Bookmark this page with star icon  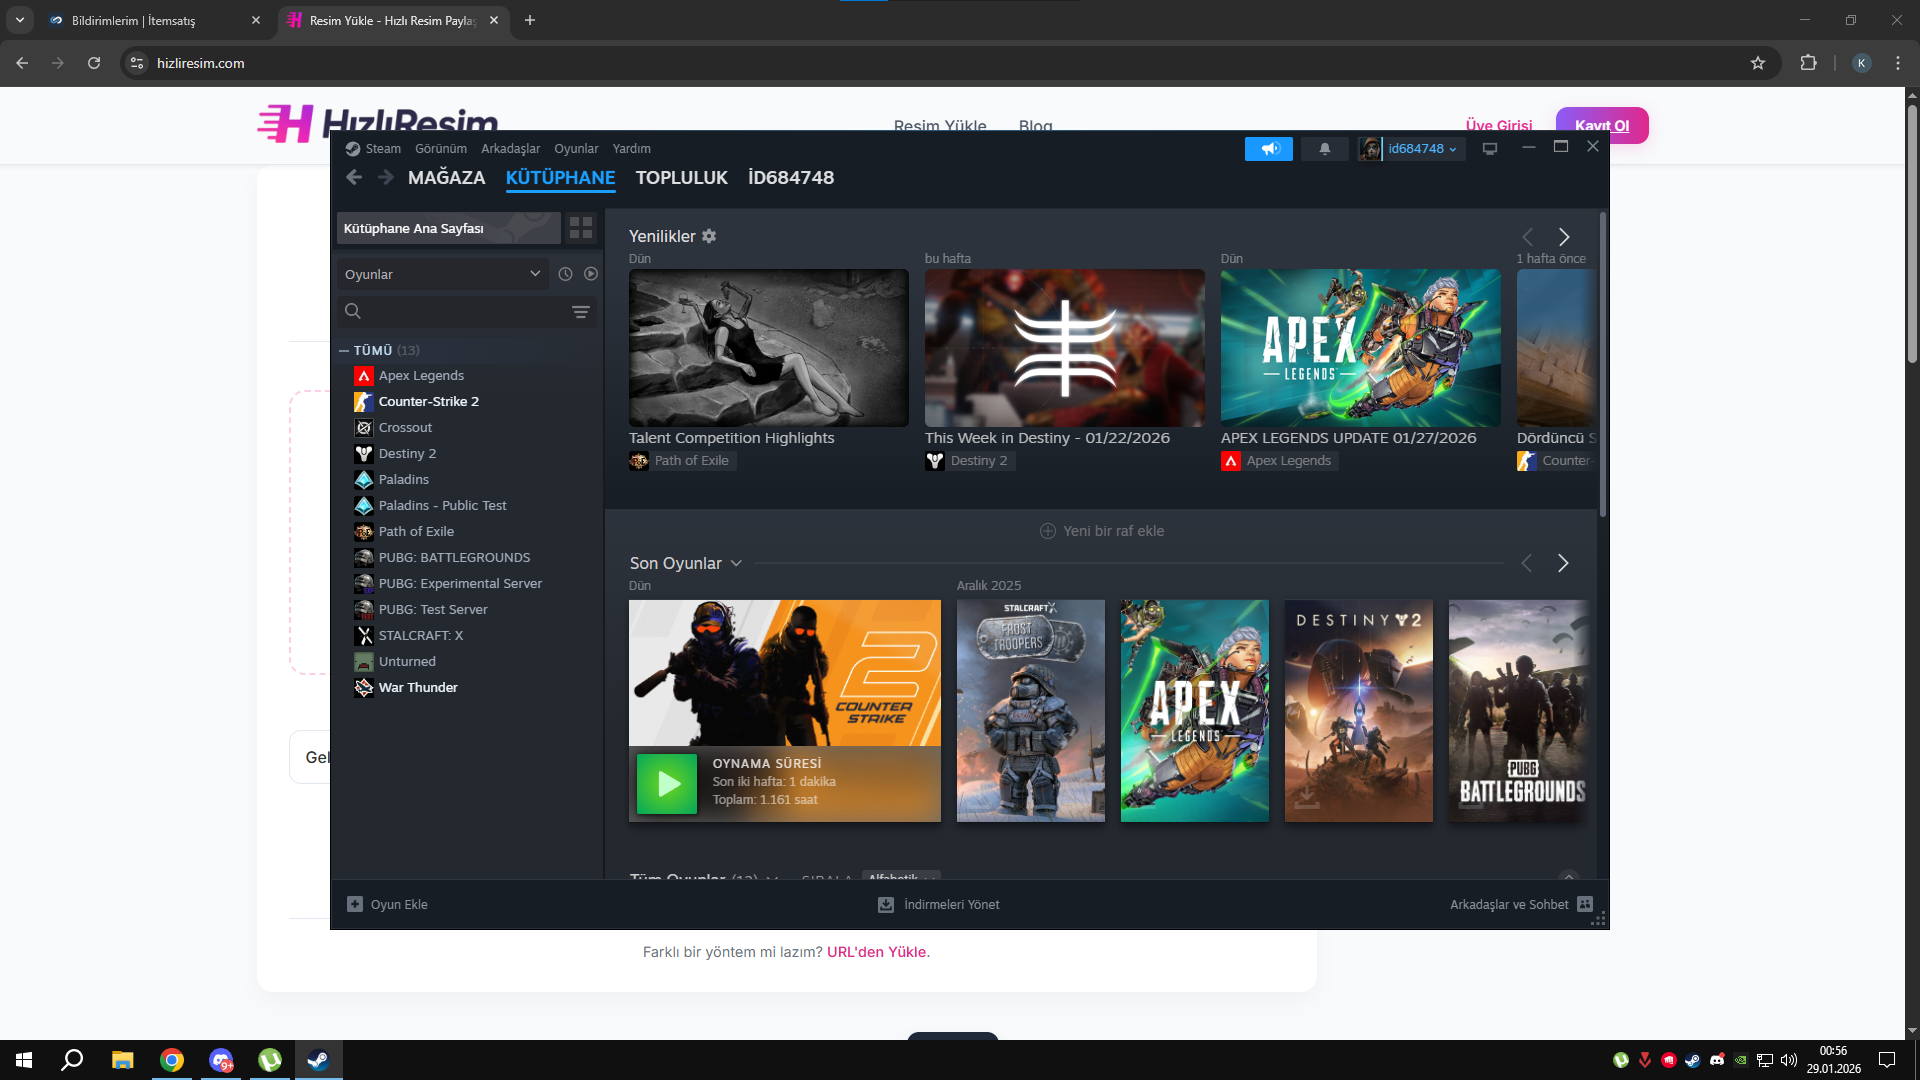tap(1758, 63)
